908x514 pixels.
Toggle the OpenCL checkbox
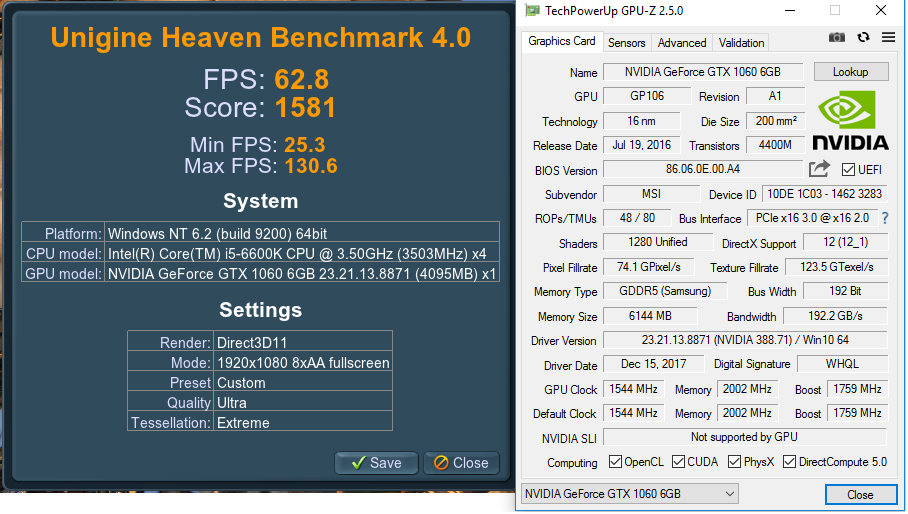pyautogui.click(x=617, y=462)
